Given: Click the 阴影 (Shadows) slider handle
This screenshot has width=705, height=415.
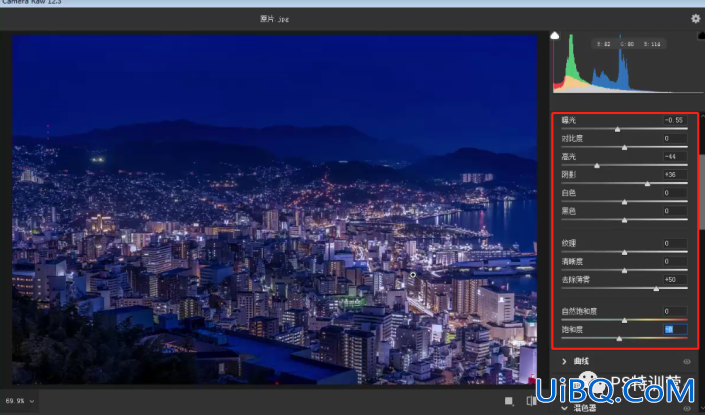Looking at the screenshot, I should point(647,183).
